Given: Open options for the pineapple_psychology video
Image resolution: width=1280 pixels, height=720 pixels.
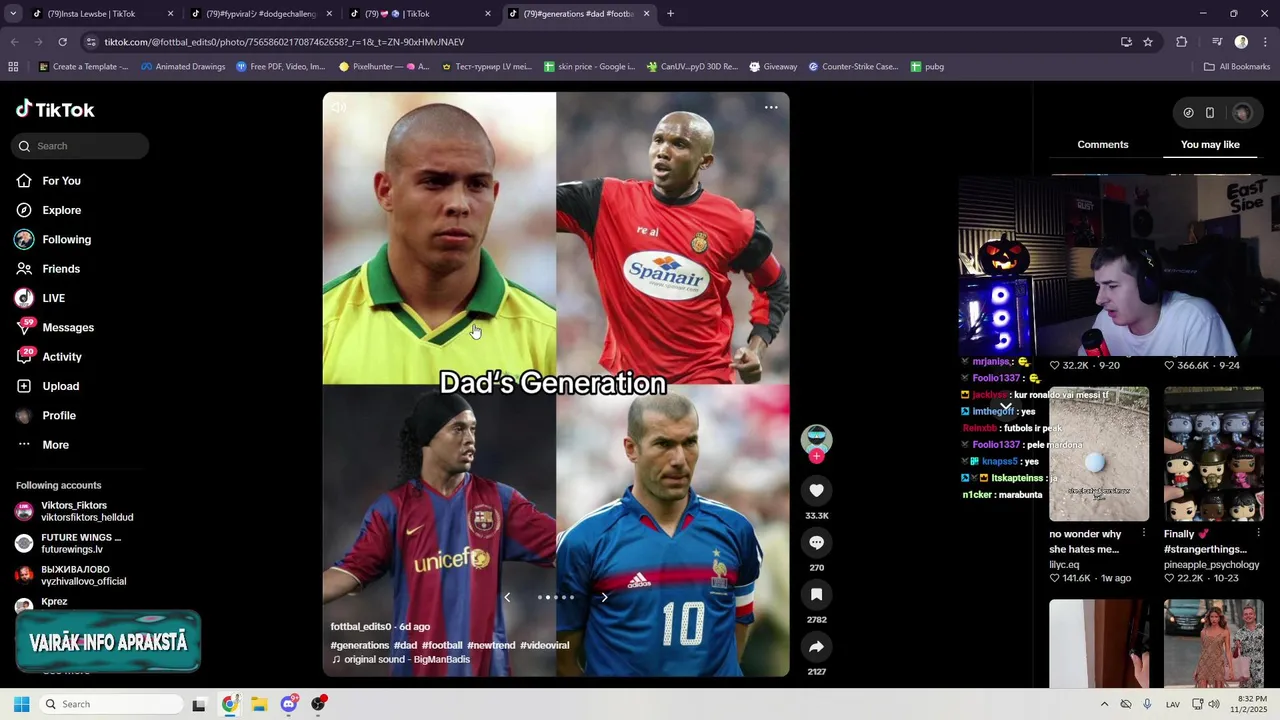Looking at the screenshot, I should pyautogui.click(x=1258, y=534).
